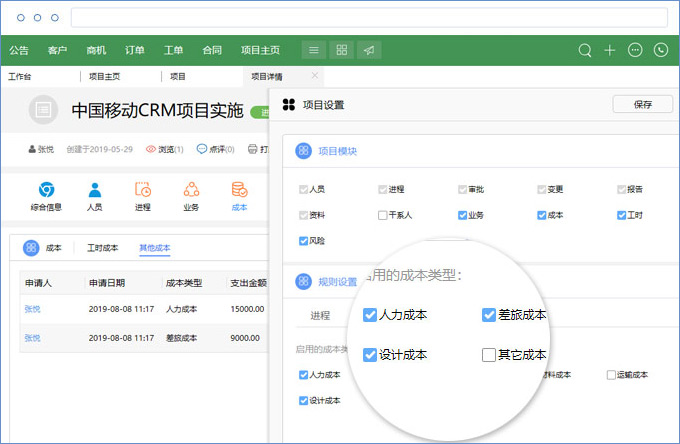Viewport: 680px width, 444px height.
Task: Click the browser address bar
Action: [x=369, y=18]
